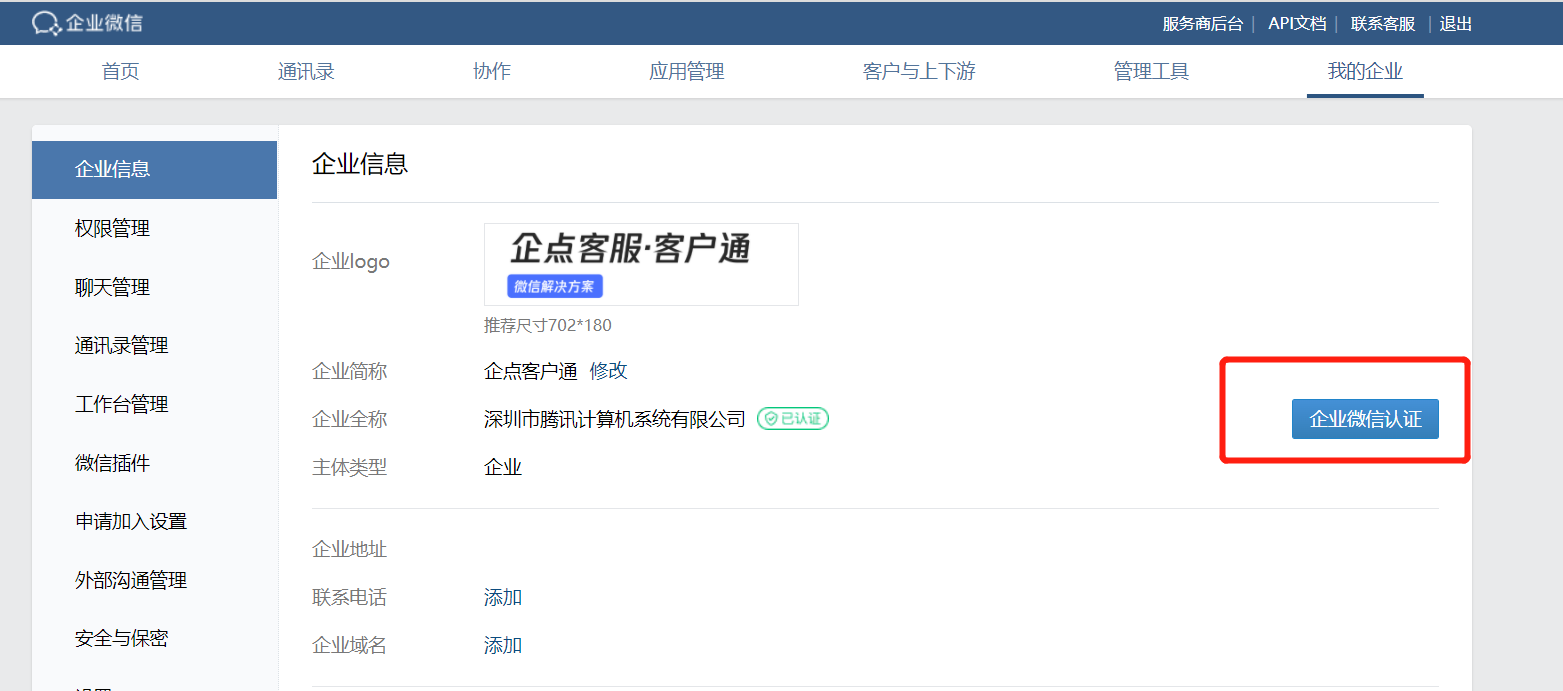Click 联系客服 in the header
The height and width of the screenshot is (691, 1563).
pos(1383,24)
